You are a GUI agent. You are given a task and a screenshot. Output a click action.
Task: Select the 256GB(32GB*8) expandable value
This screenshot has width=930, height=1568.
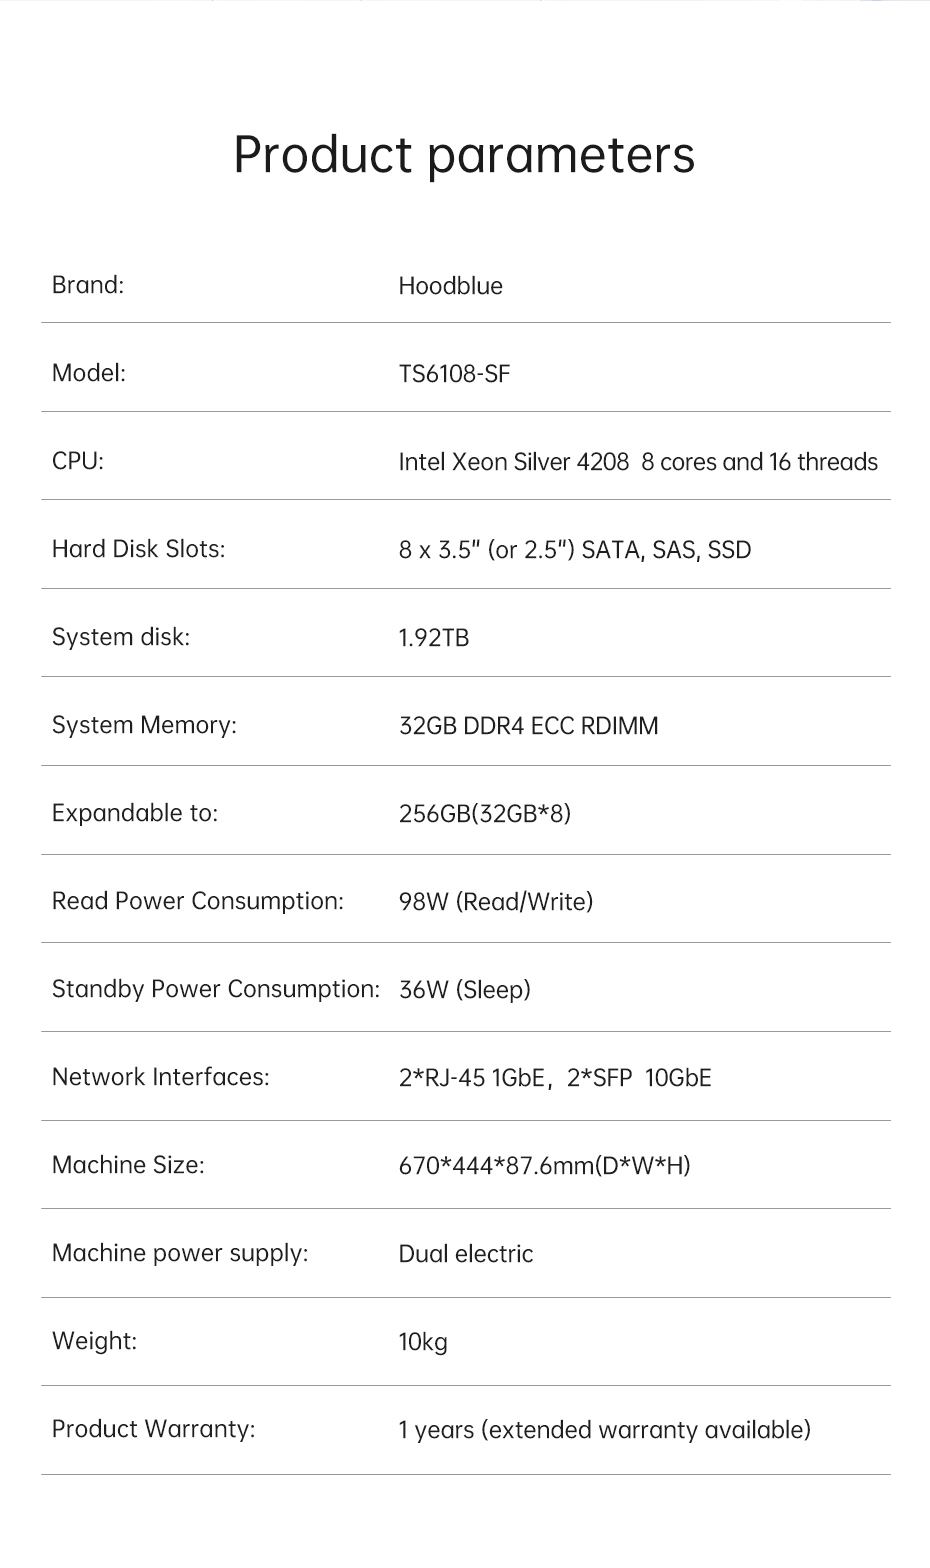tap(484, 814)
